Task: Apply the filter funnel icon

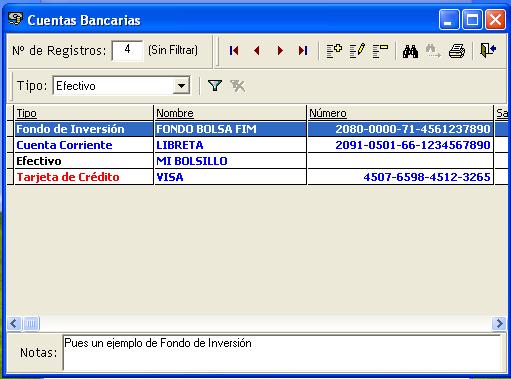Action: click(x=215, y=86)
